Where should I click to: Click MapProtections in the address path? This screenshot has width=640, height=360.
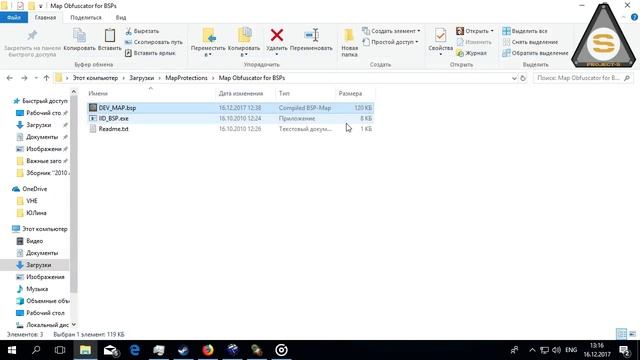(186, 78)
